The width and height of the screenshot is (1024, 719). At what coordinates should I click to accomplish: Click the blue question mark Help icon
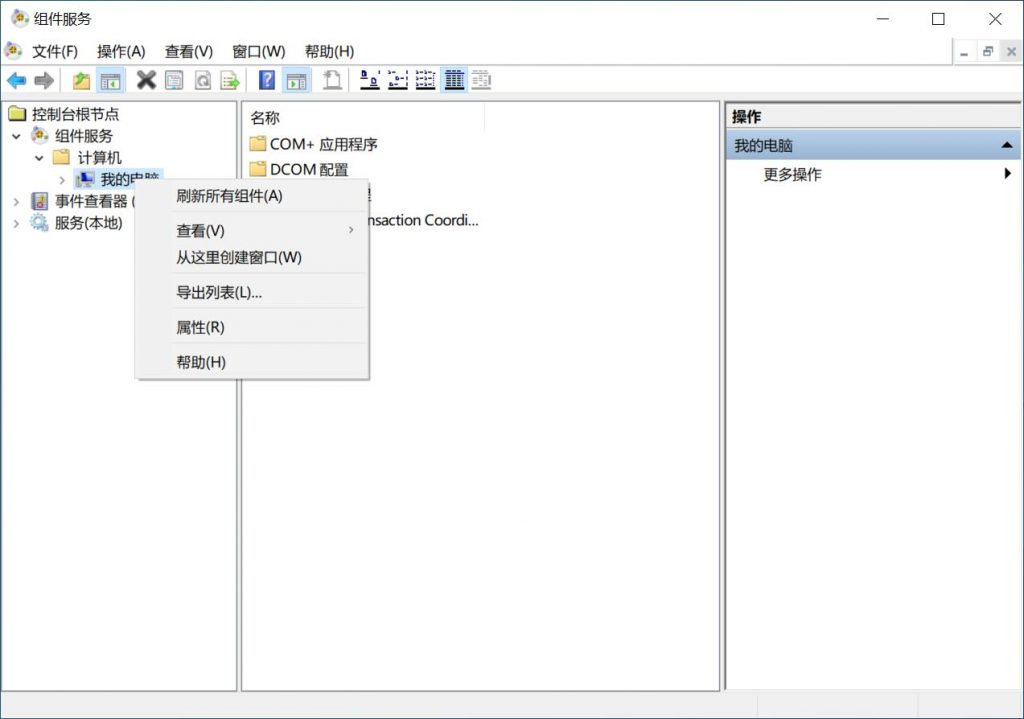point(267,80)
